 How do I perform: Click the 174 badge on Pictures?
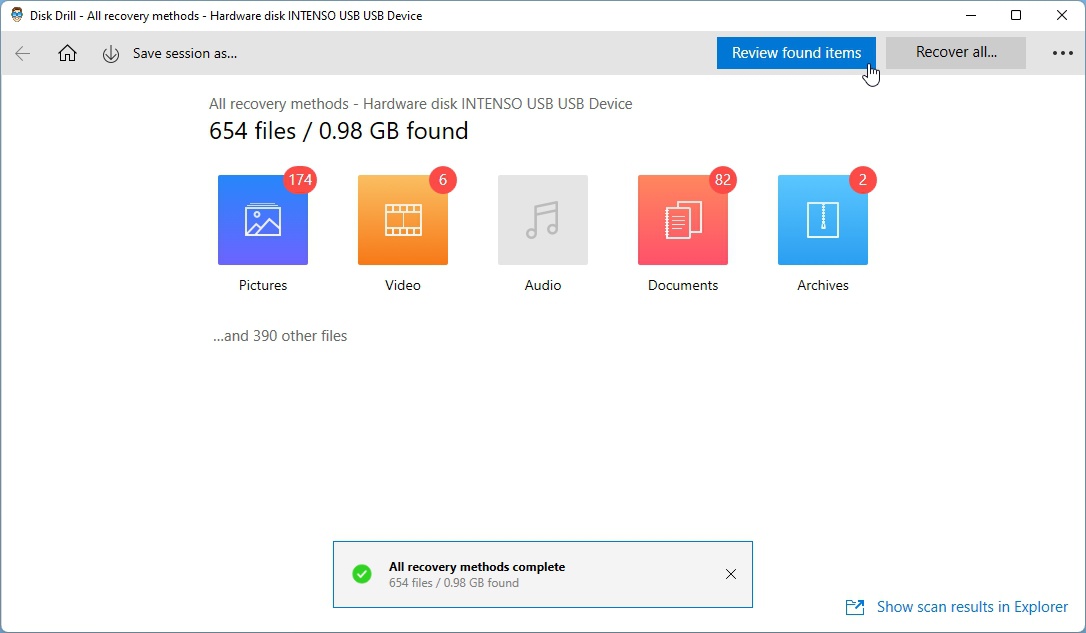point(300,180)
